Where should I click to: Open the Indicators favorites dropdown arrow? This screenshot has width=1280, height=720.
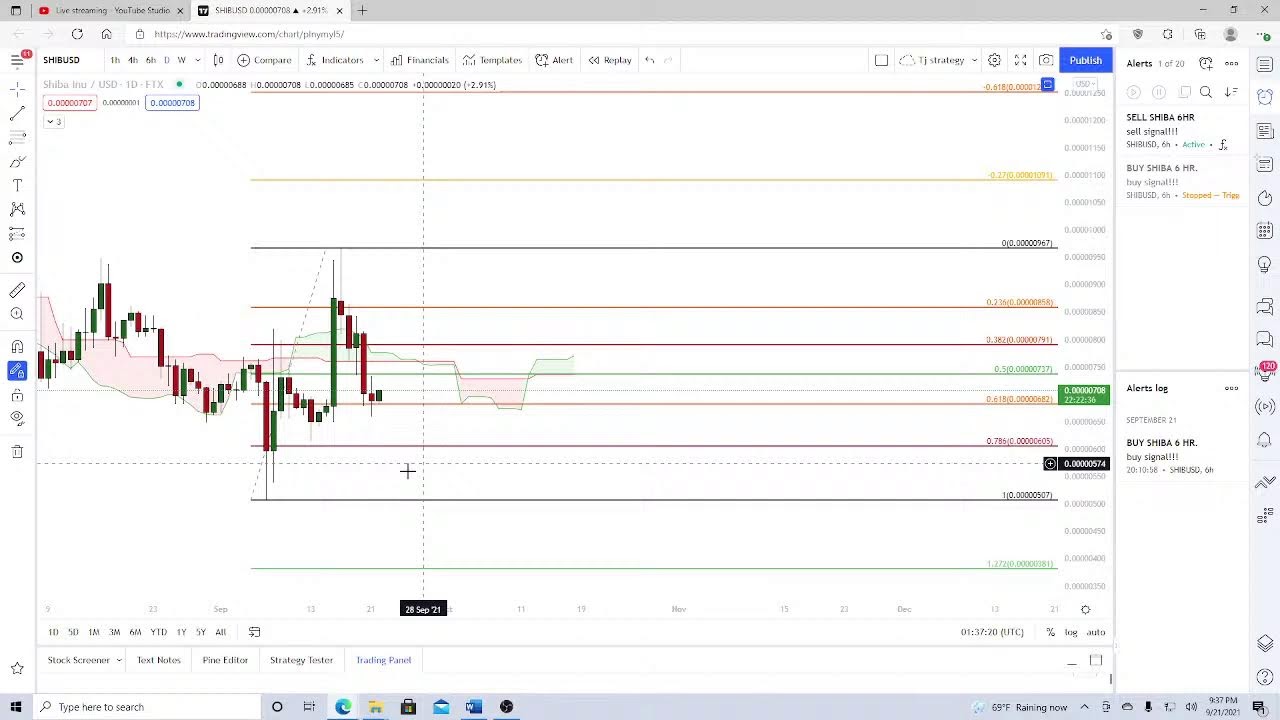click(376, 60)
